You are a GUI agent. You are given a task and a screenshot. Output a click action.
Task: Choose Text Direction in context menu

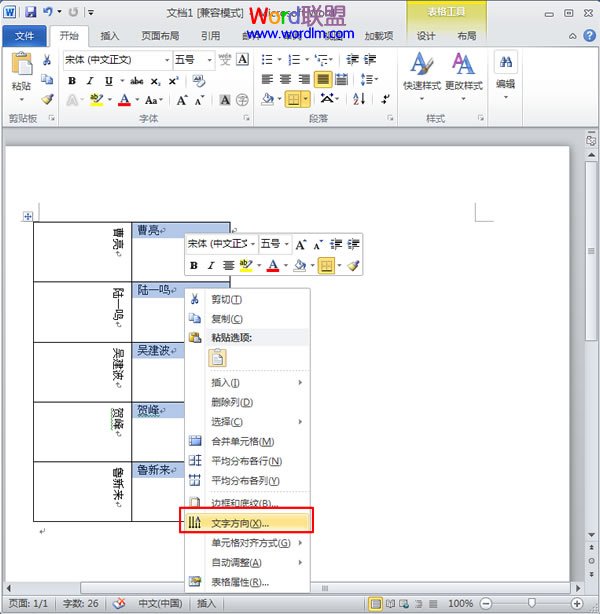pos(247,523)
